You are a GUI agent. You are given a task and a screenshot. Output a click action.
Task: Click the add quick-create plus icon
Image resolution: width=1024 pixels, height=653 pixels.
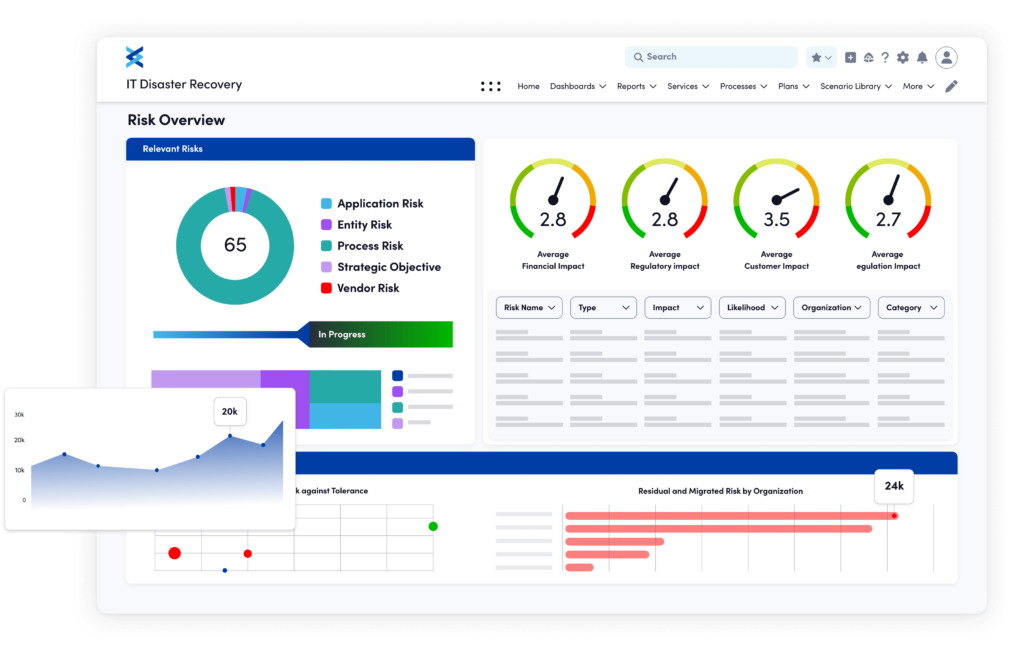[850, 58]
